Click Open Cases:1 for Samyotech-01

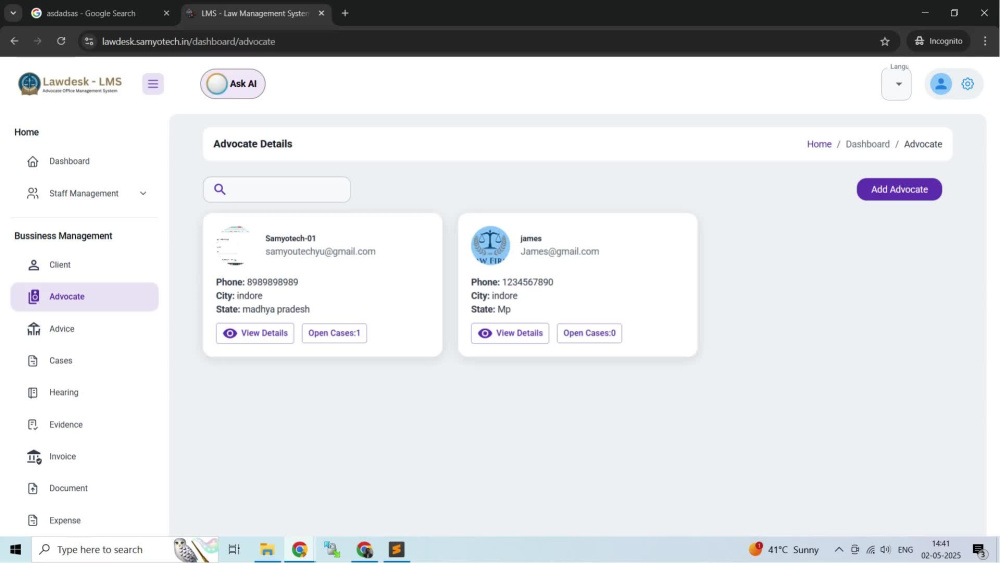[x=334, y=333]
